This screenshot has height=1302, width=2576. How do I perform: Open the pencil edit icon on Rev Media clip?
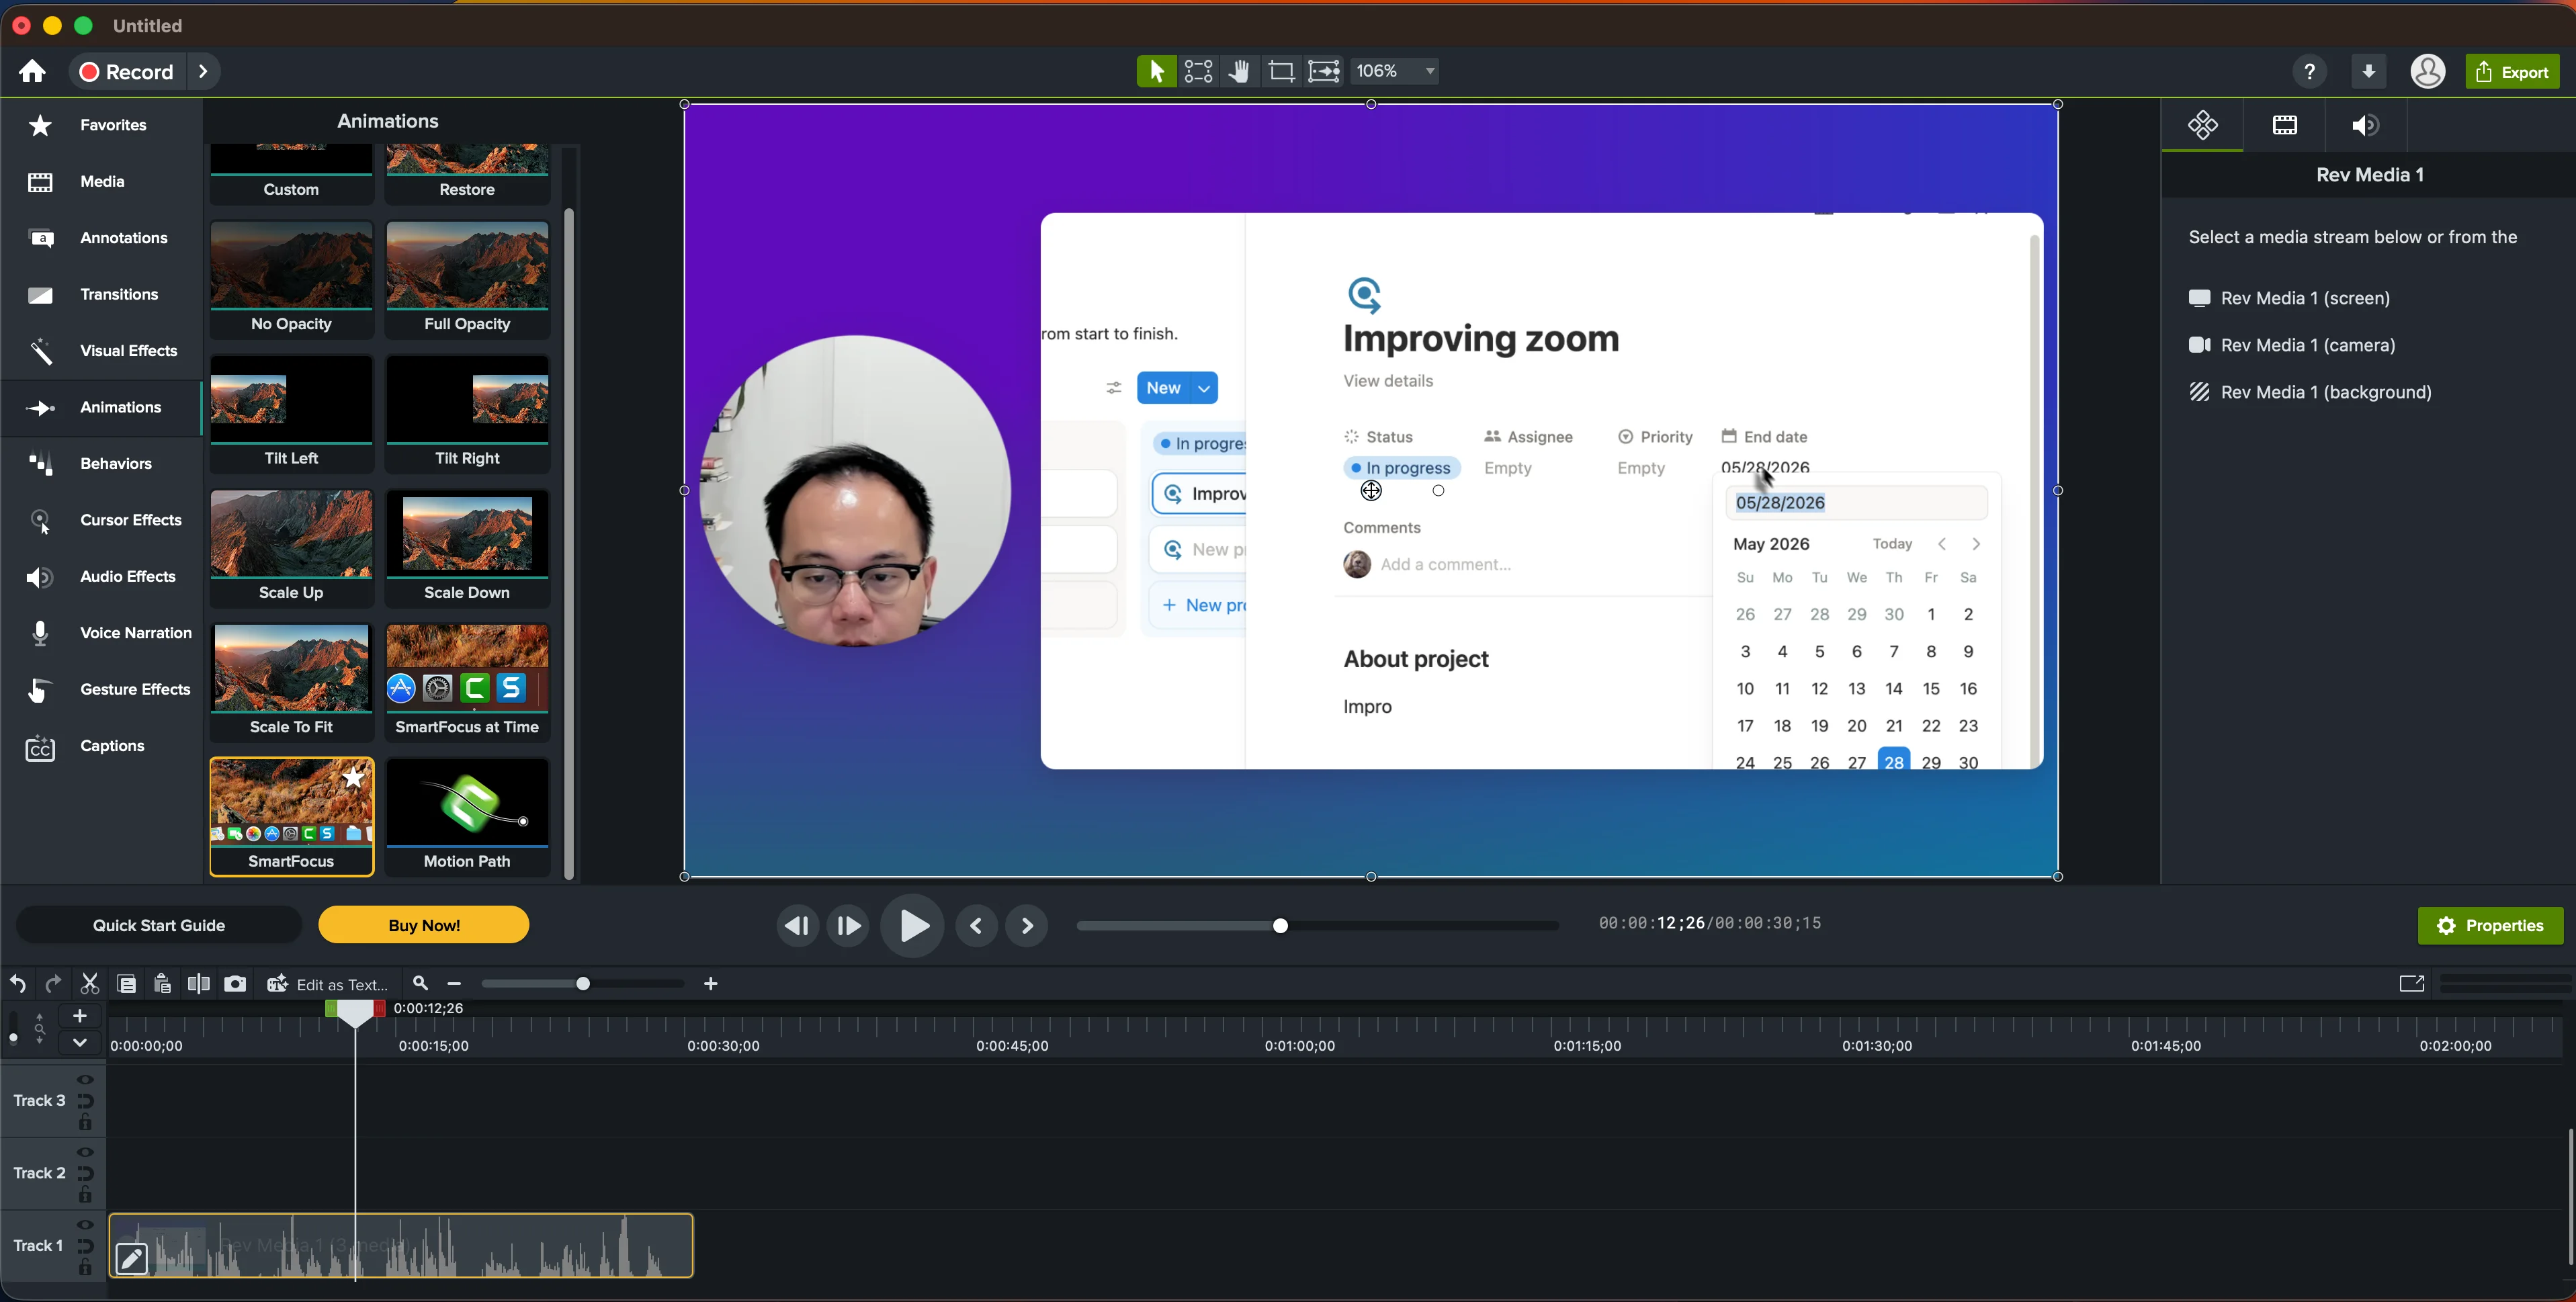132,1259
